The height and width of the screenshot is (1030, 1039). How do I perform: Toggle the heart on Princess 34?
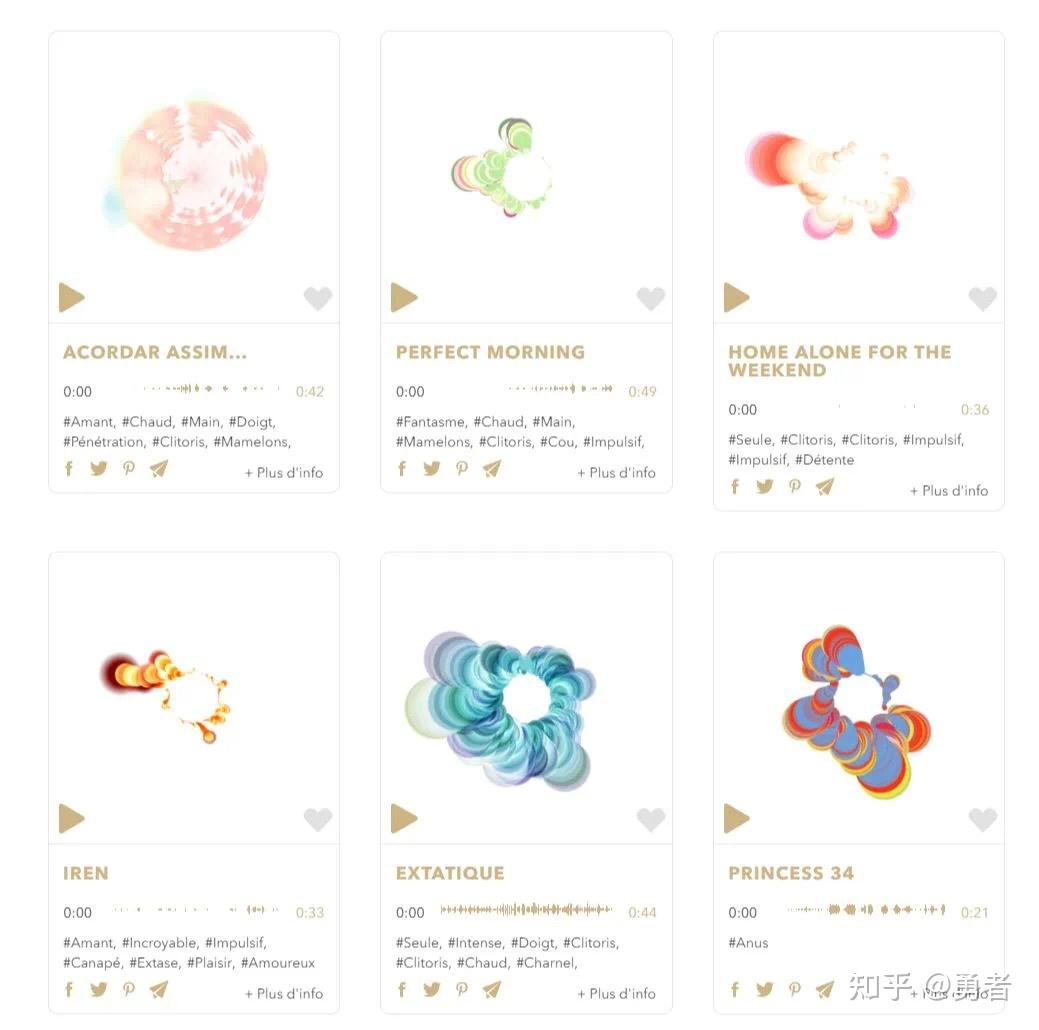[983, 819]
